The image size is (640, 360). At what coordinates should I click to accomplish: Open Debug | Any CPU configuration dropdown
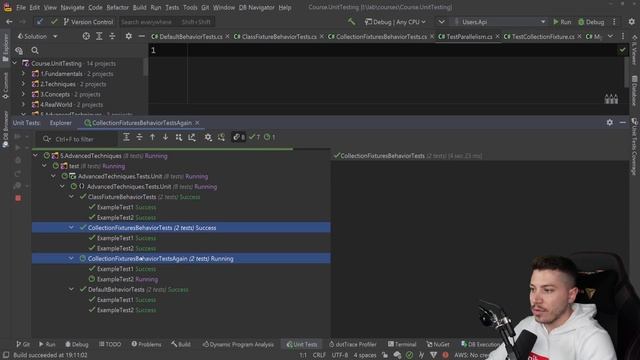(x=395, y=22)
